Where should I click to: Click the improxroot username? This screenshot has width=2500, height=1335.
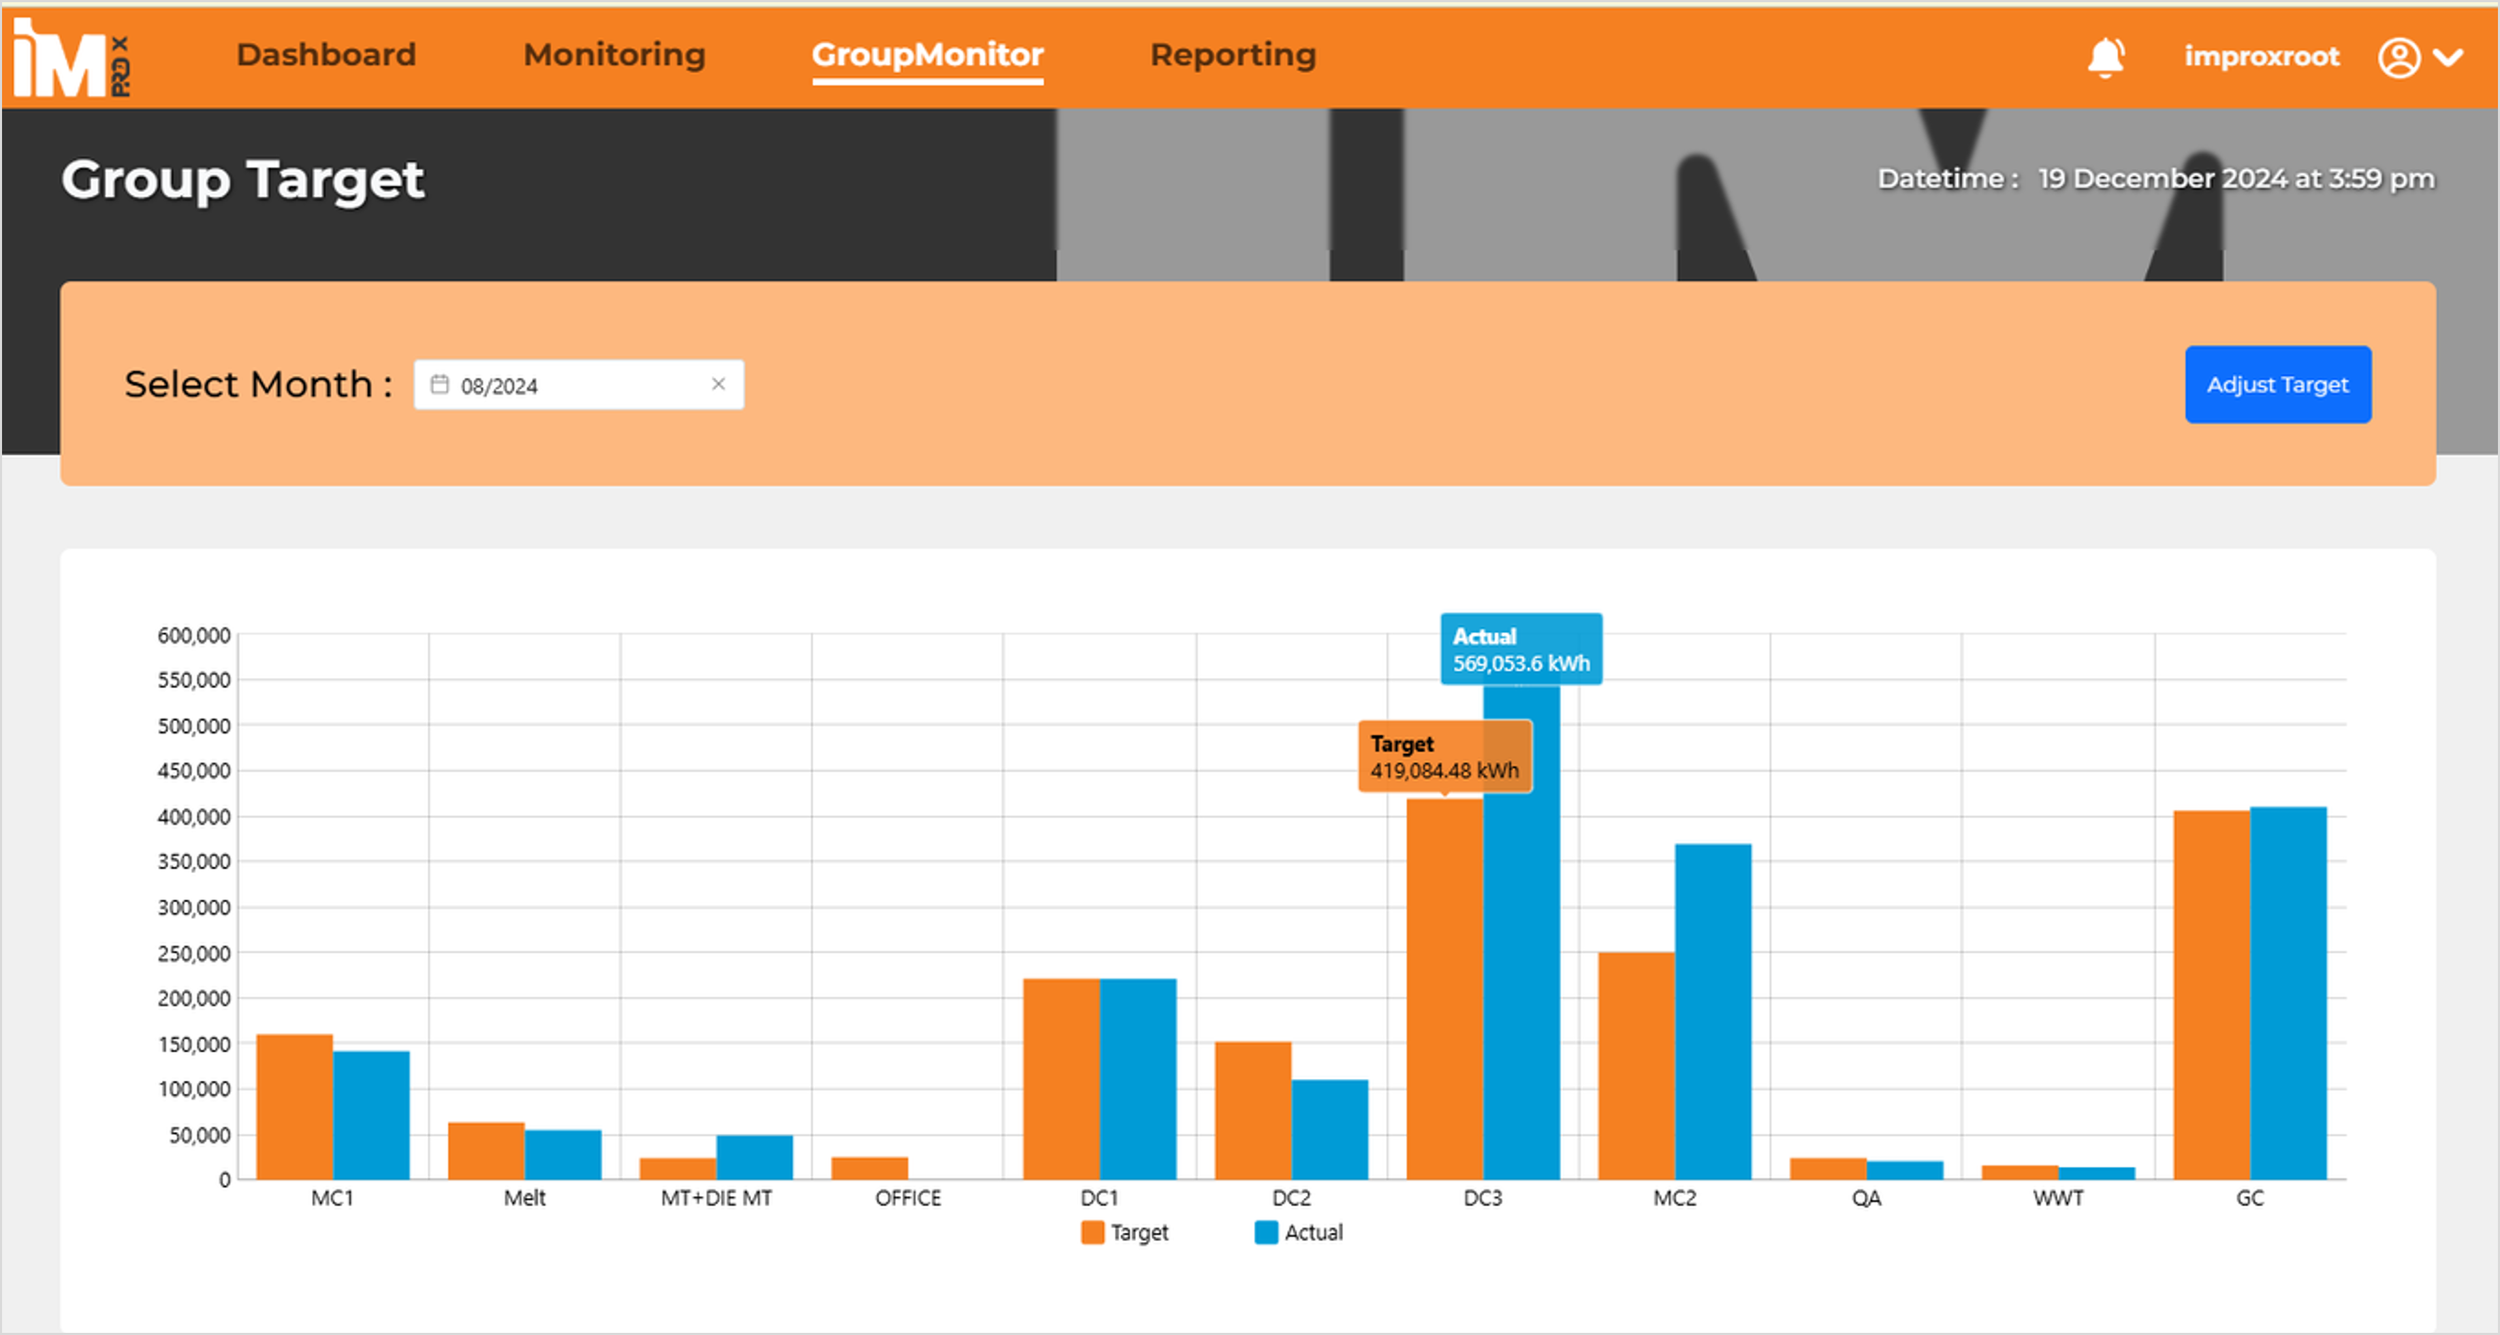(x=2261, y=57)
